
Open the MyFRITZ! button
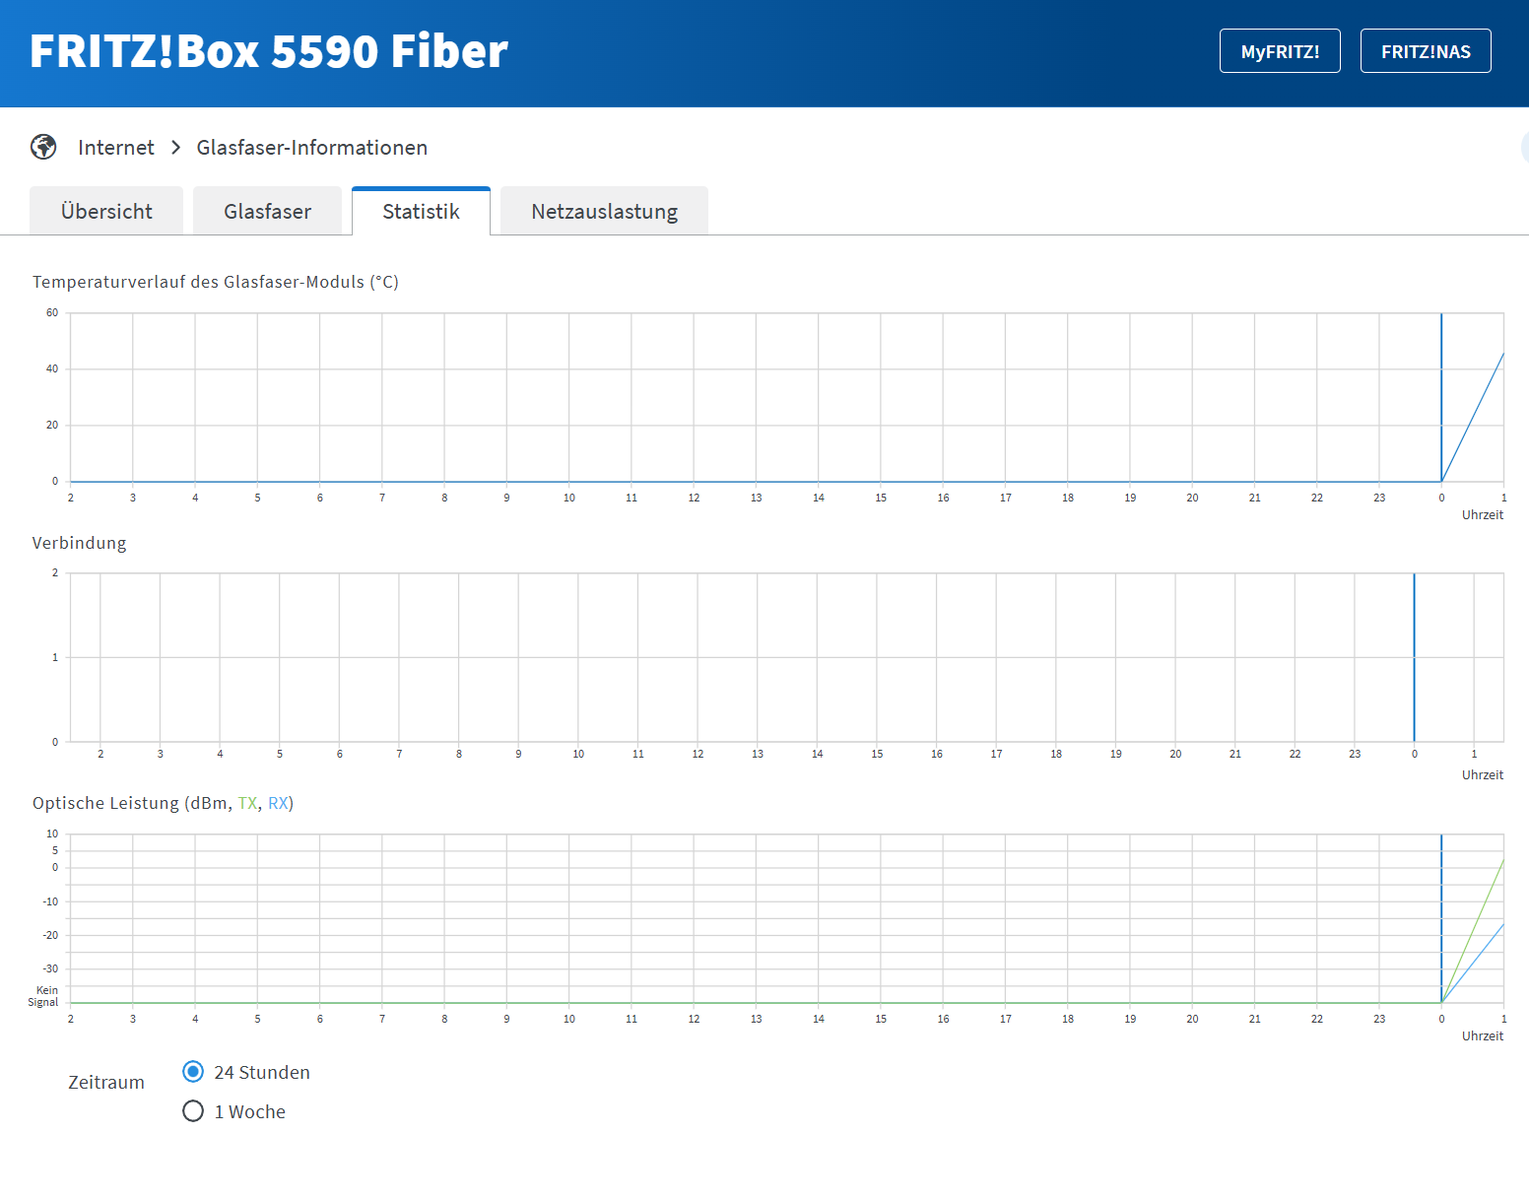point(1280,51)
